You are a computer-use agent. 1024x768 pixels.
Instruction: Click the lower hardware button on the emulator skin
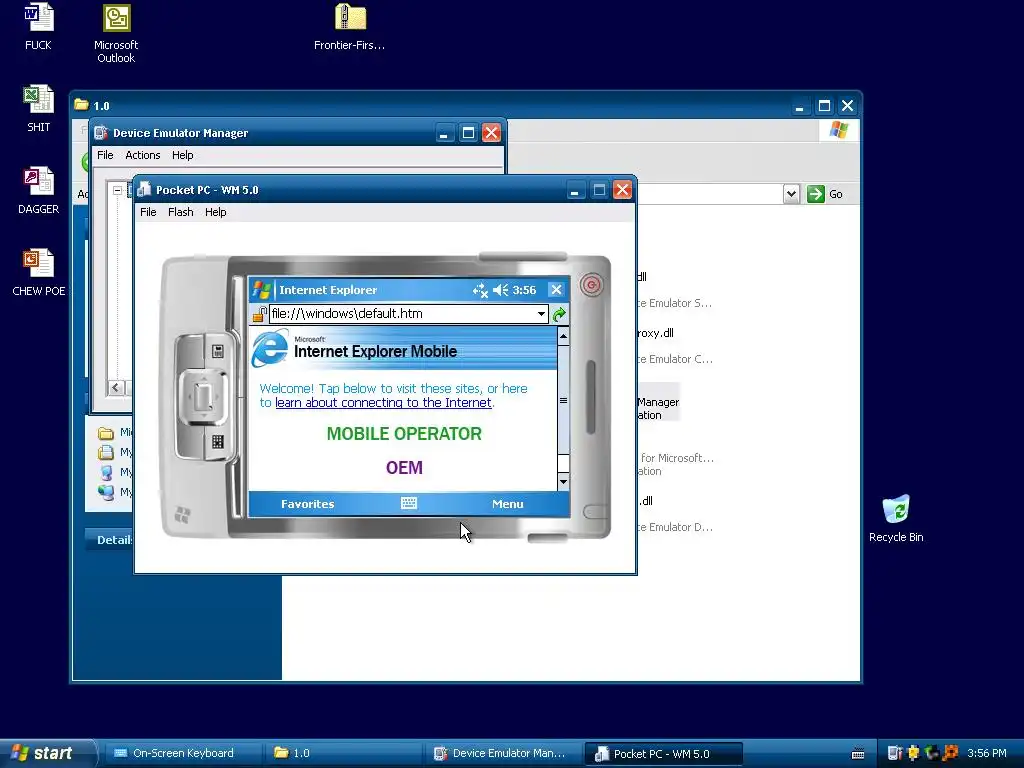point(217,442)
